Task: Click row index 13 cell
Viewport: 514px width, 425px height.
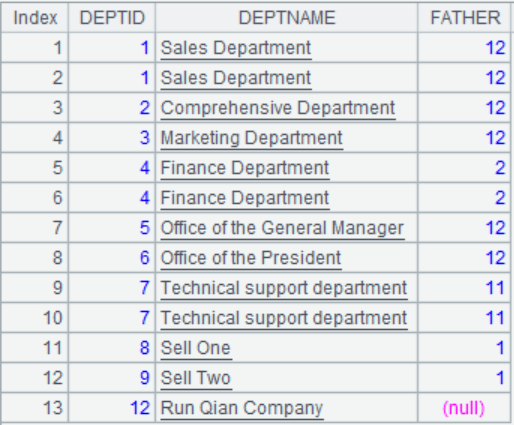Action: pyautogui.click(x=35, y=408)
